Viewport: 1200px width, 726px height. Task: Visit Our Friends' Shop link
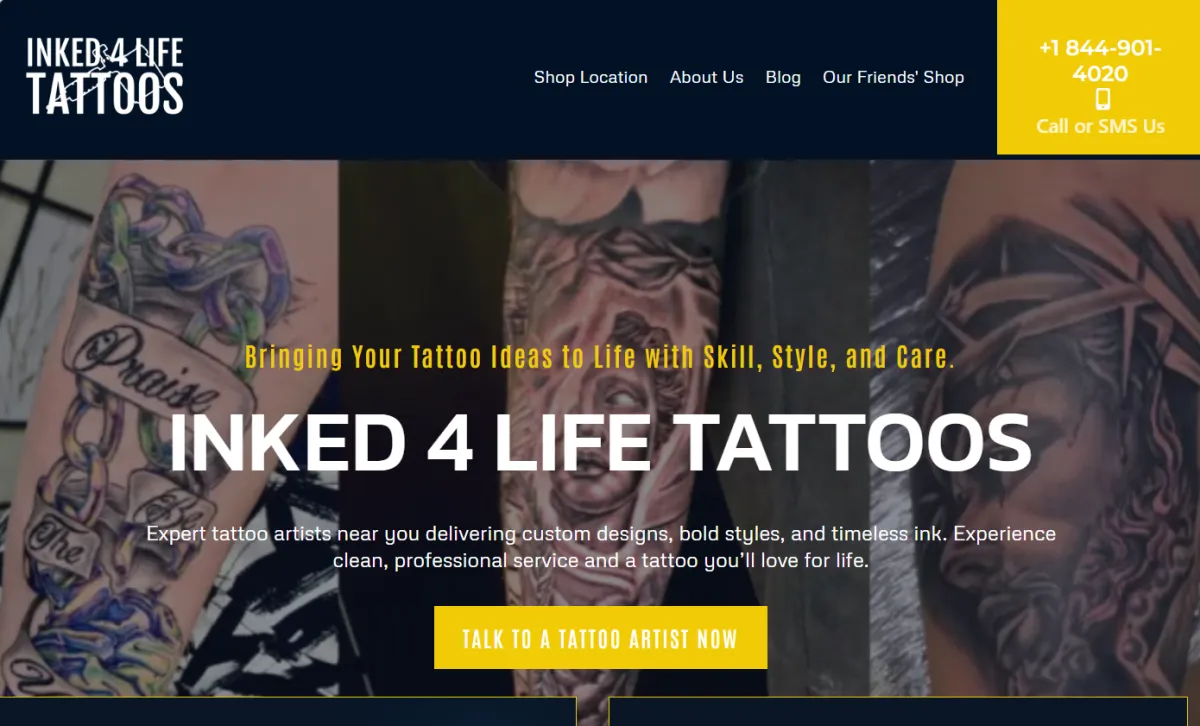point(893,77)
